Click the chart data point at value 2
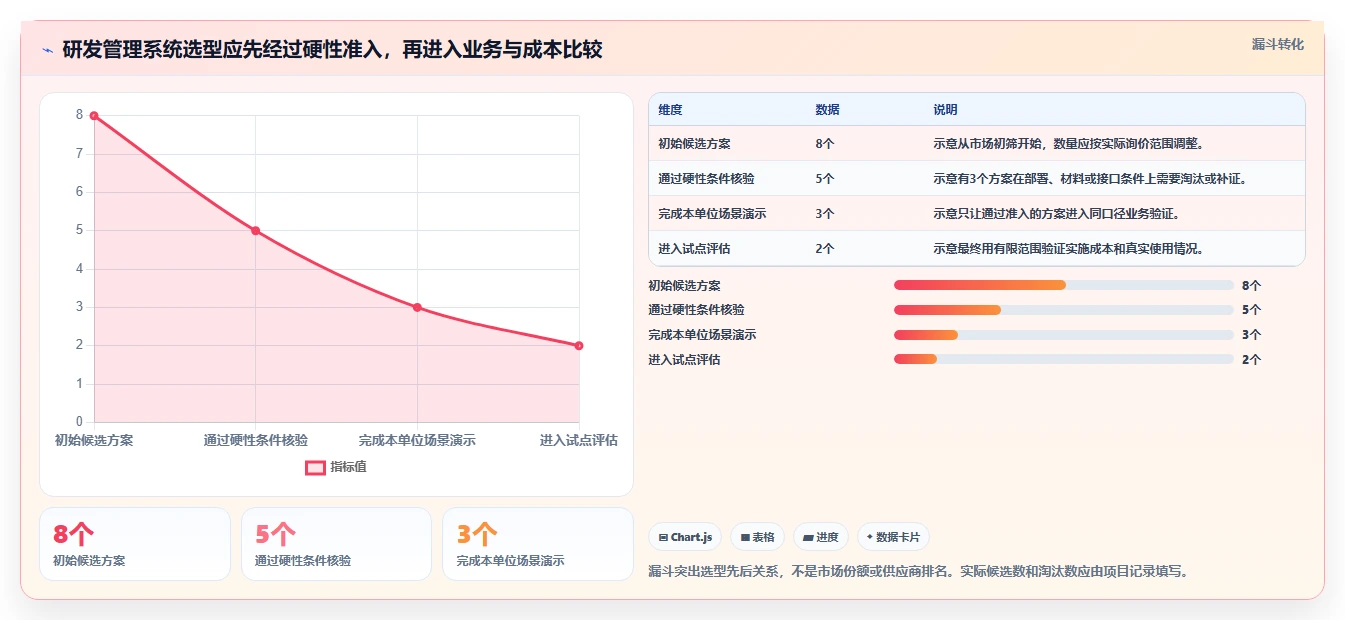 [579, 346]
